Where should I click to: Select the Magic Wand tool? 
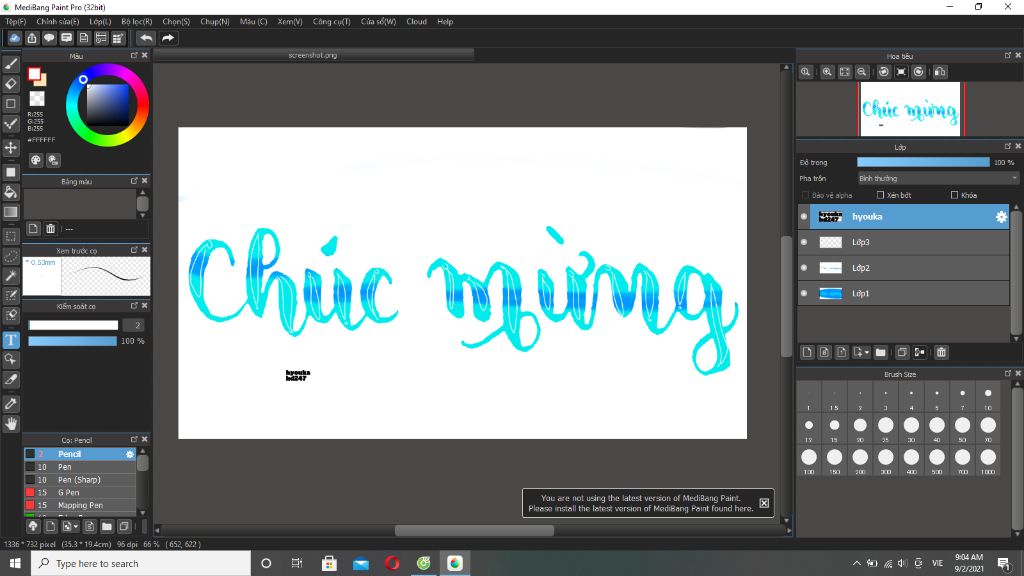pyautogui.click(x=11, y=276)
